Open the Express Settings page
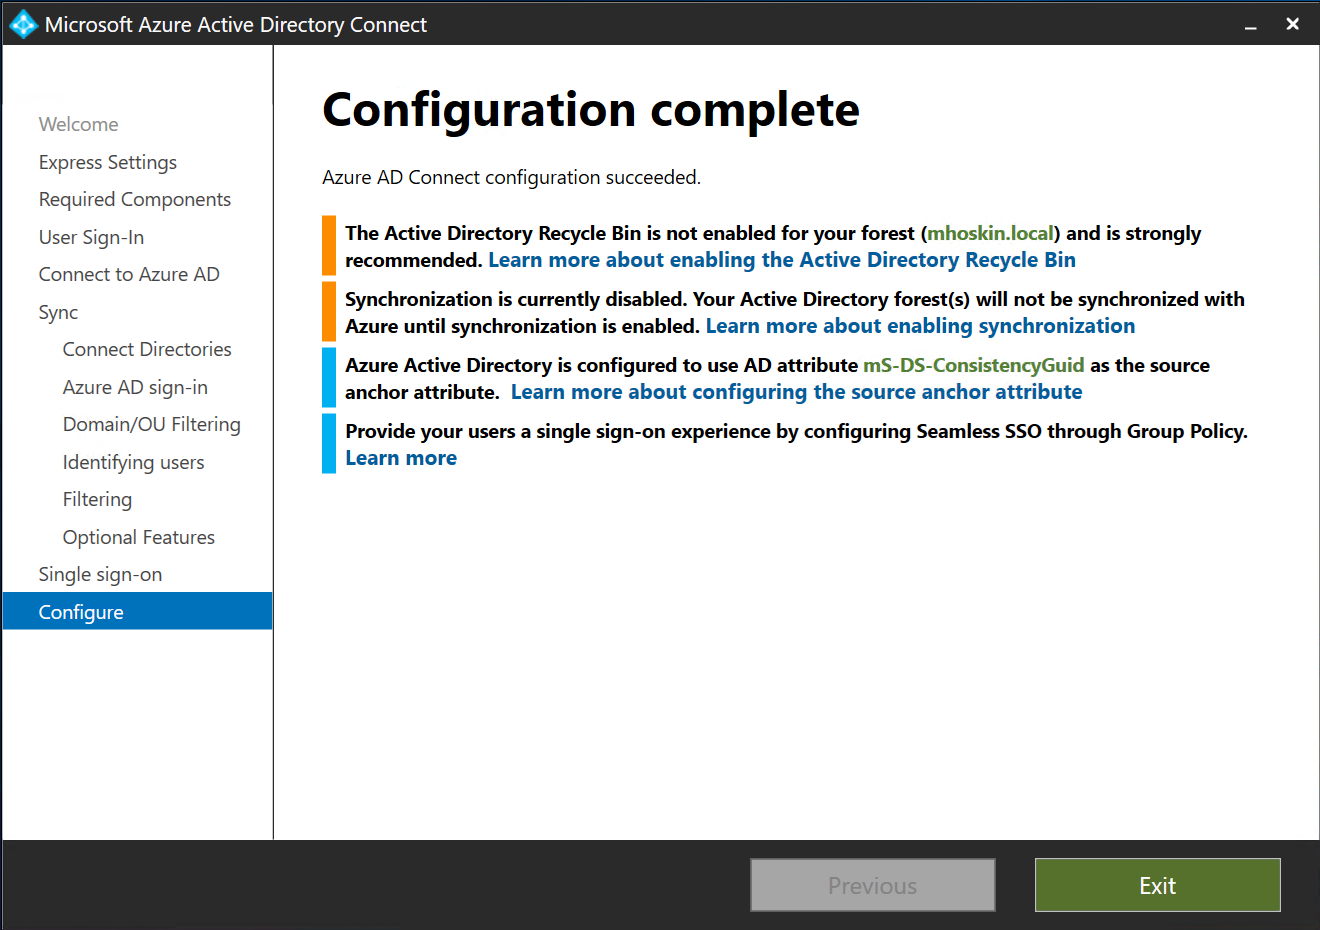Image resolution: width=1320 pixels, height=930 pixels. click(x=107, y=162)
